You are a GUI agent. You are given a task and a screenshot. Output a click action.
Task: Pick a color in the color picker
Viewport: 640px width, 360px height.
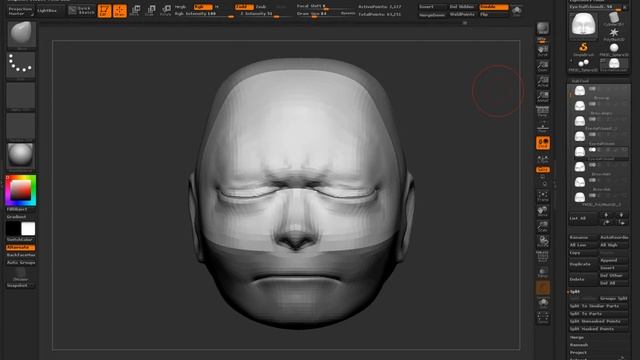coord(20,190)
